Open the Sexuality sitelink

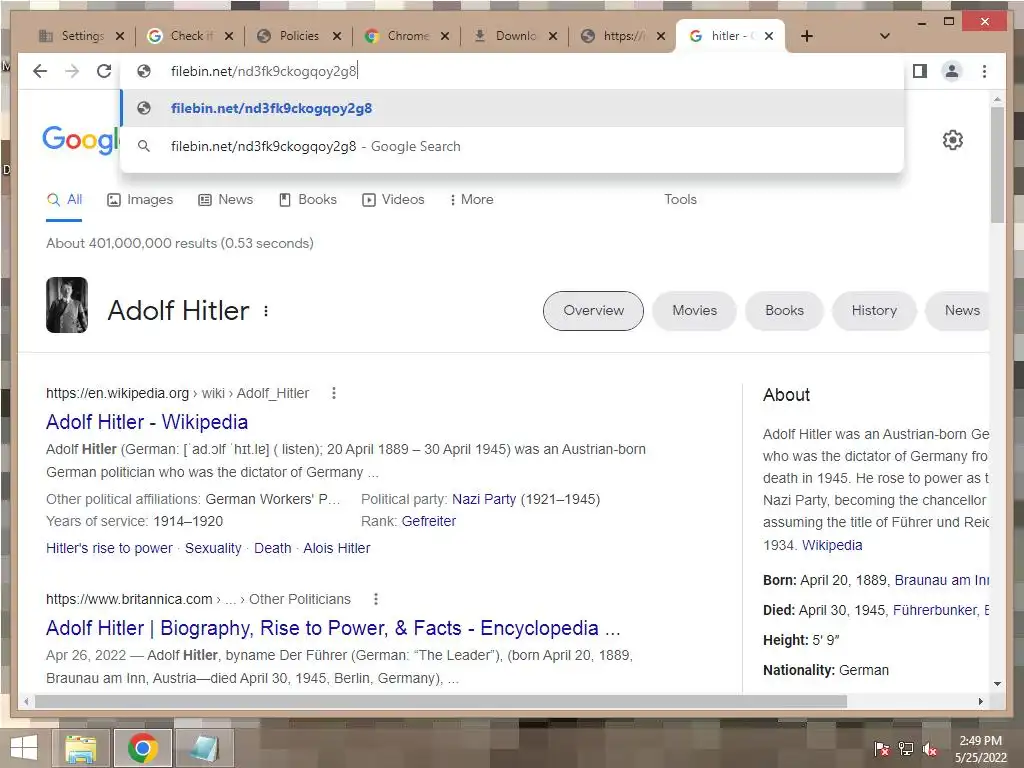click(213, 549)
